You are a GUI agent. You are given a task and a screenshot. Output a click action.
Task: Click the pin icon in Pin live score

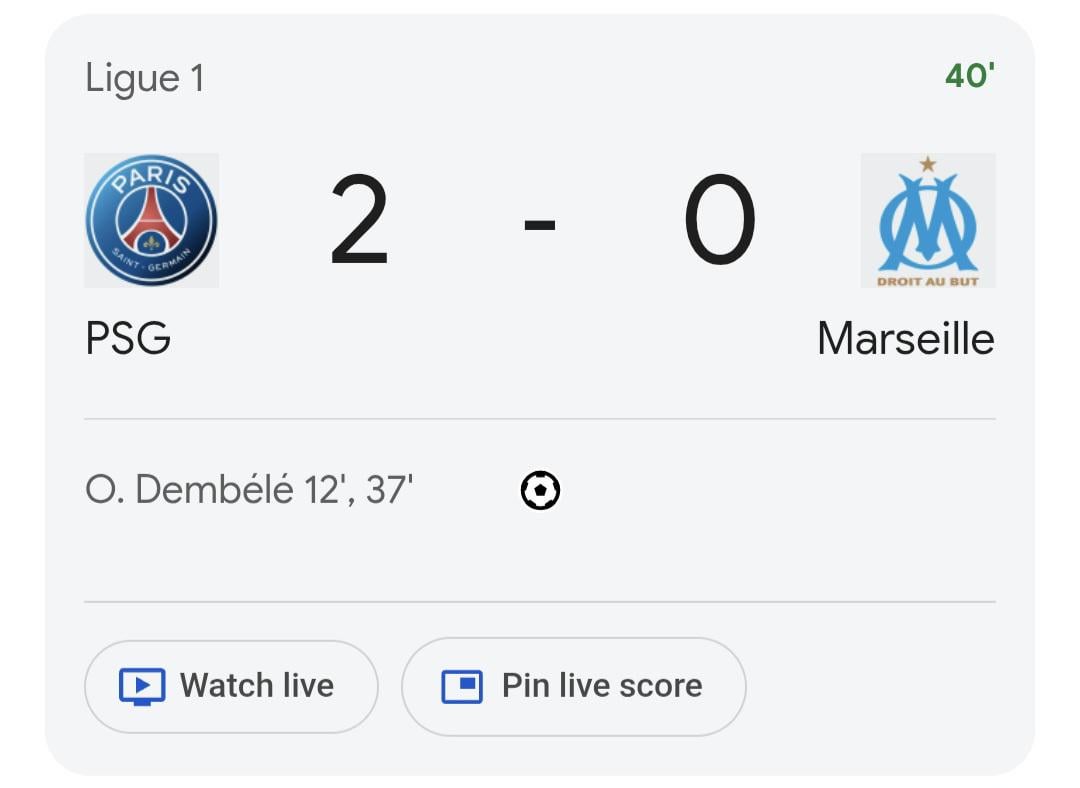point(462,687)
